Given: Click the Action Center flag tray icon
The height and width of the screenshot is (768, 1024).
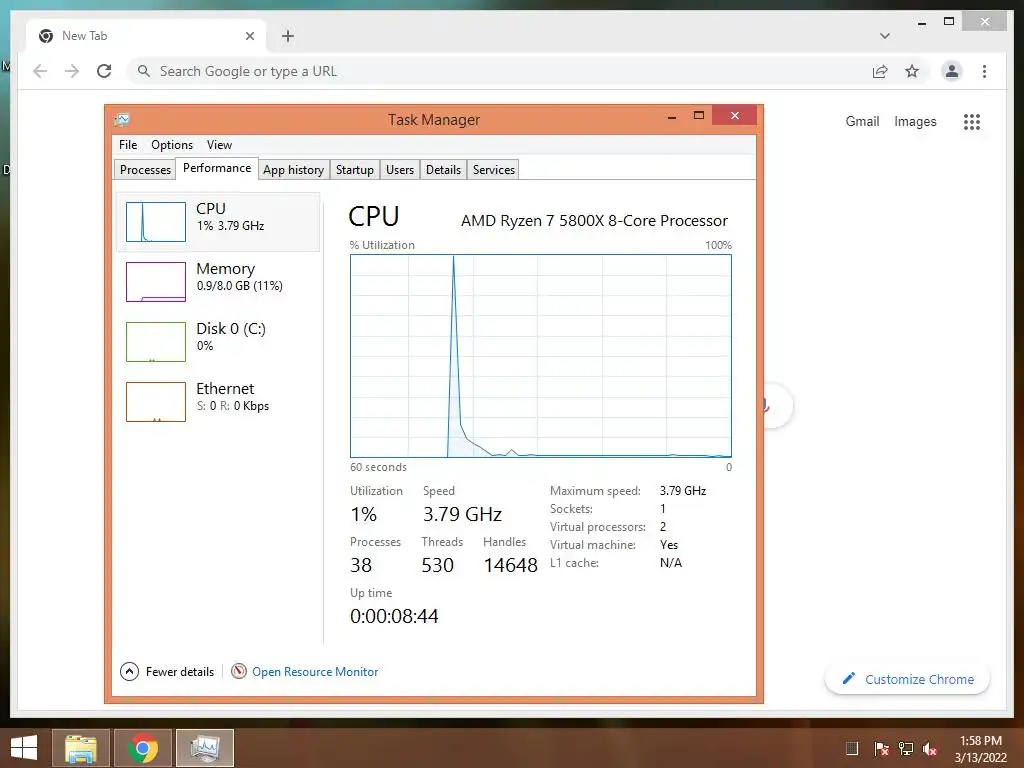Looking at the screenshot, I should click(881, 749).
